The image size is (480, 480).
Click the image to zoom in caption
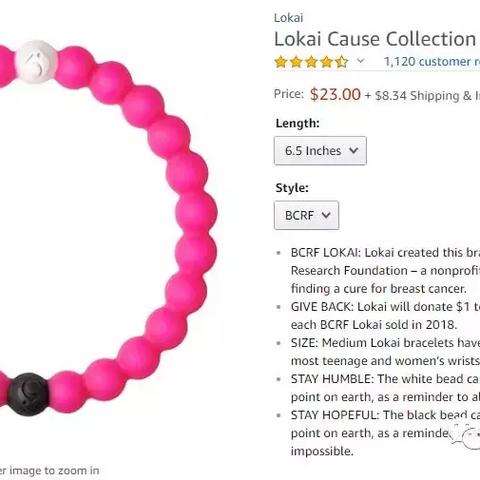coord(50,470)
